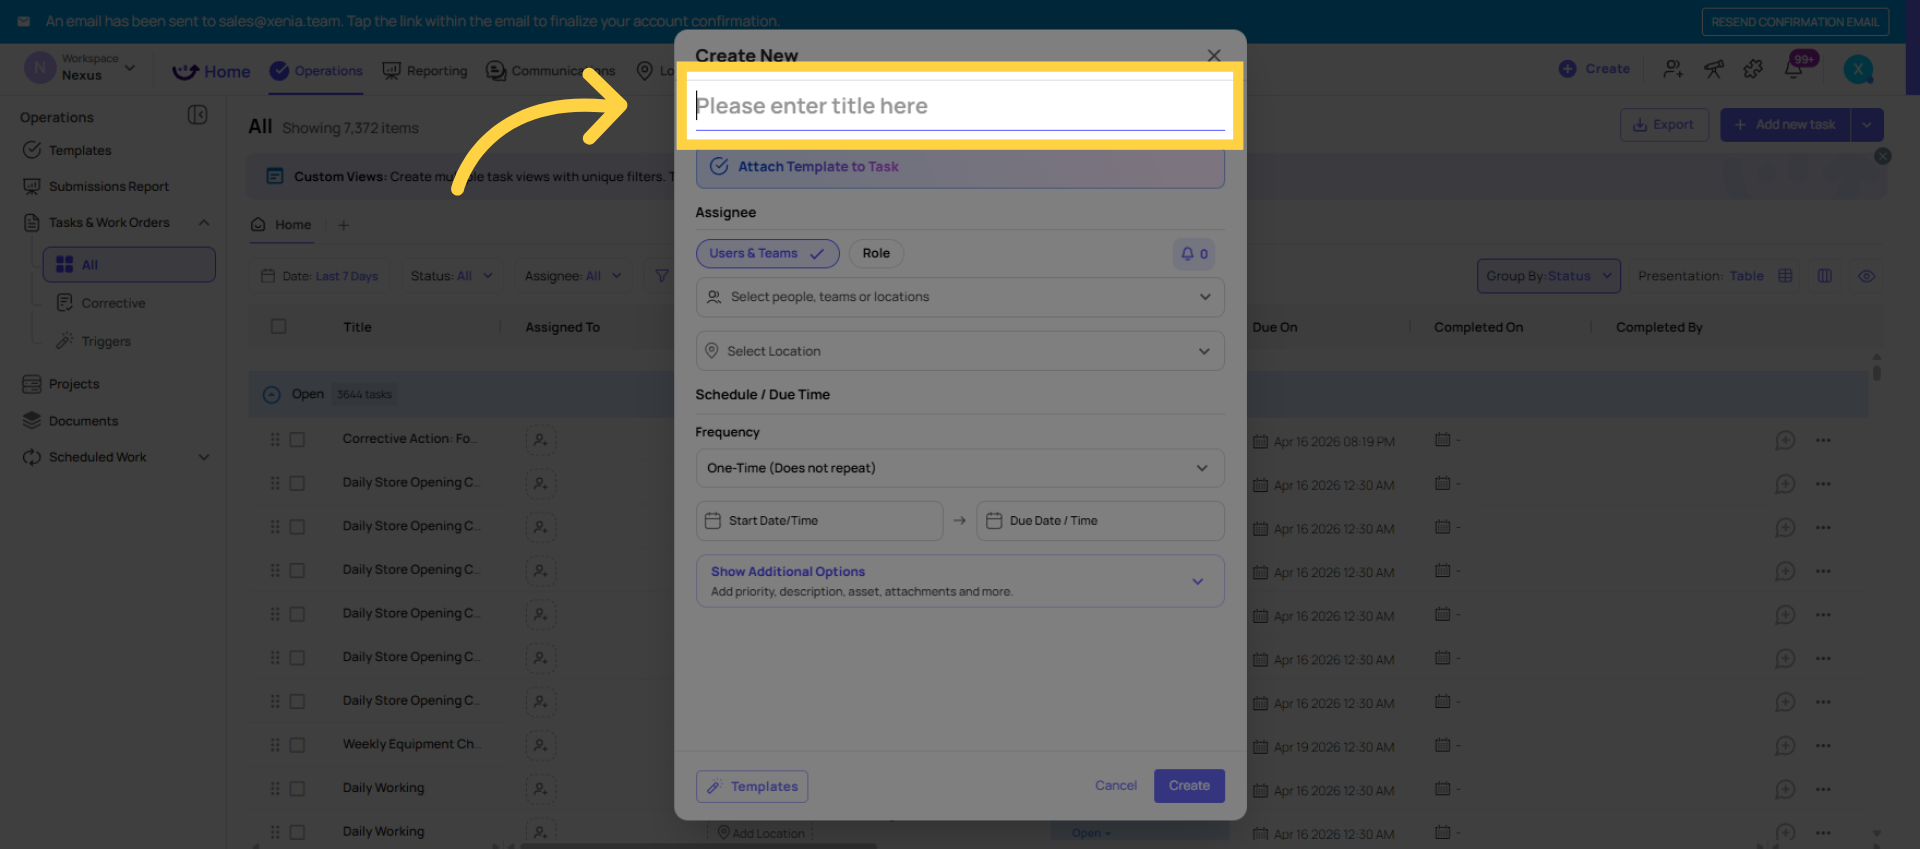This screenshot has height=849, width=1920.
Task: Open notifications bell with 99+ badge
Action: pyautogui.click(x=1795, y=68)
